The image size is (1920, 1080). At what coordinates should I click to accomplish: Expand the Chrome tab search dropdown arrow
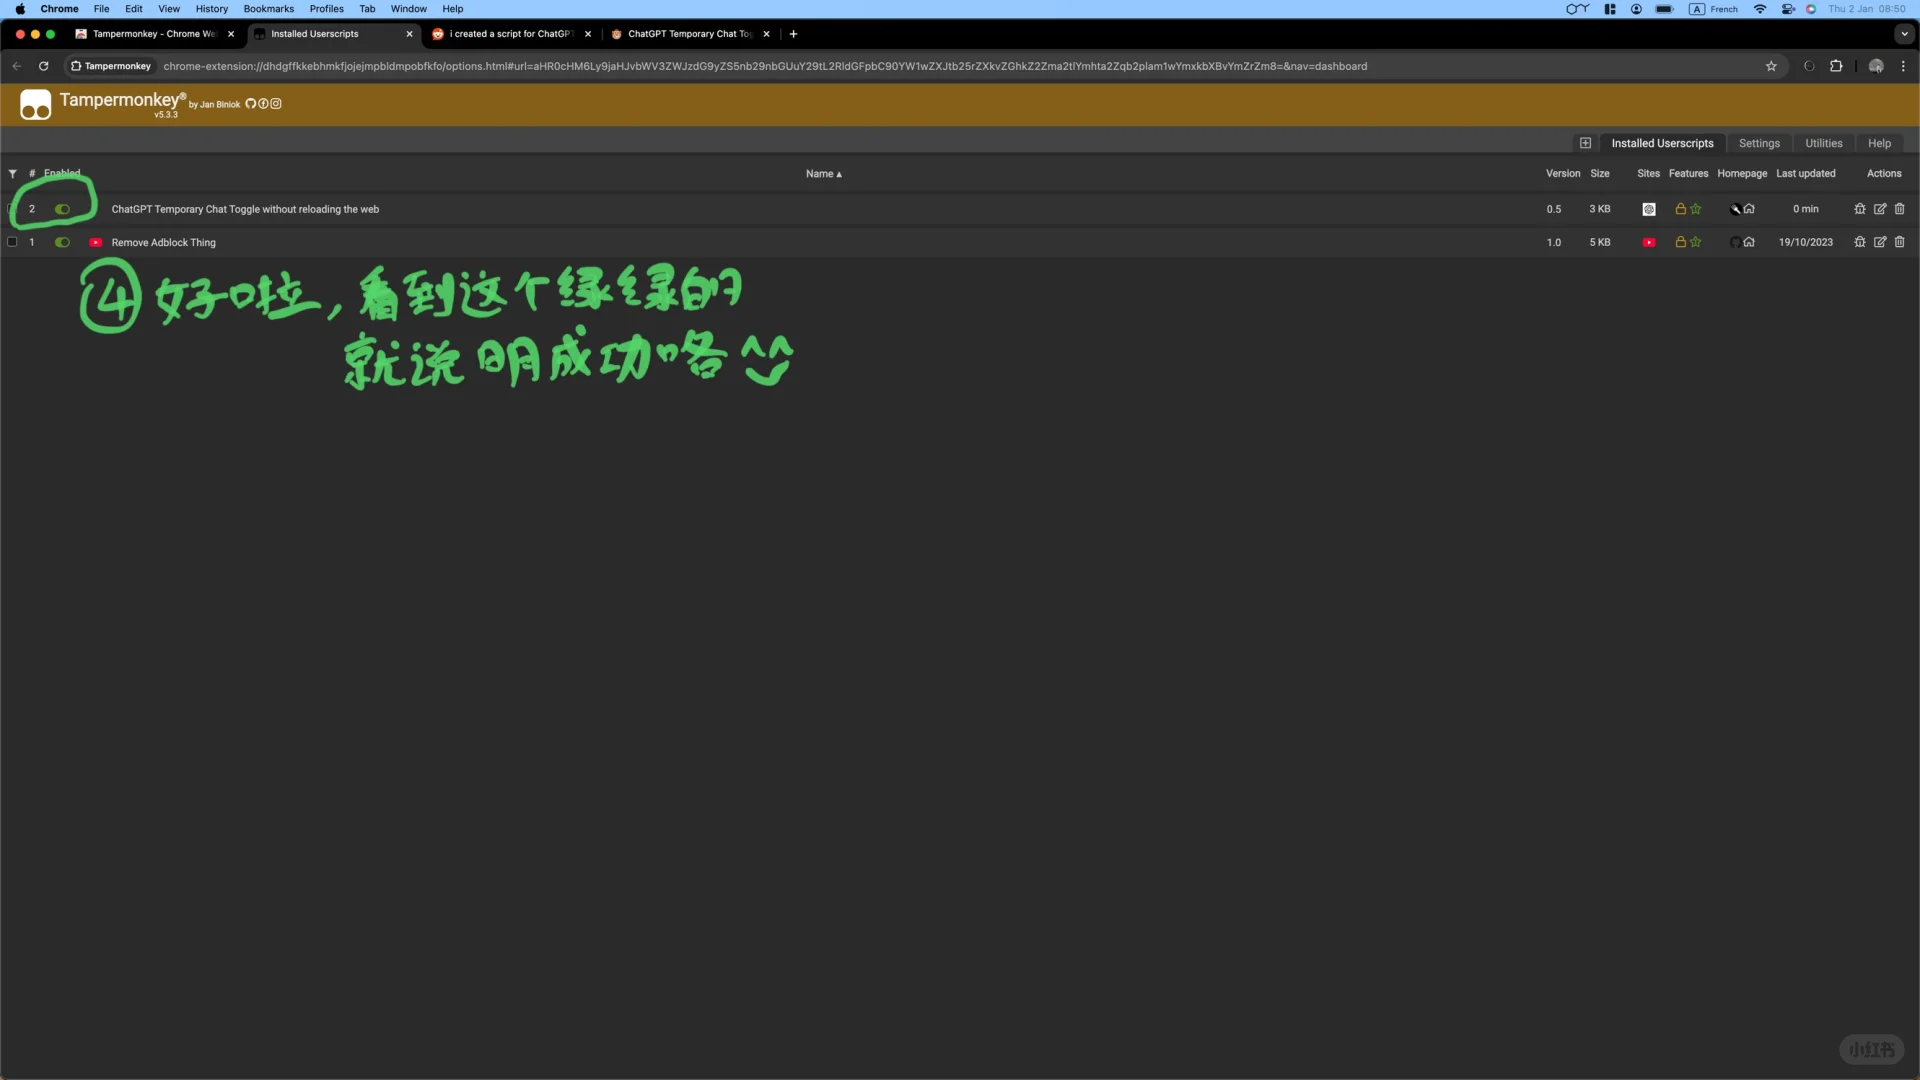click(x=1904, y=34)
